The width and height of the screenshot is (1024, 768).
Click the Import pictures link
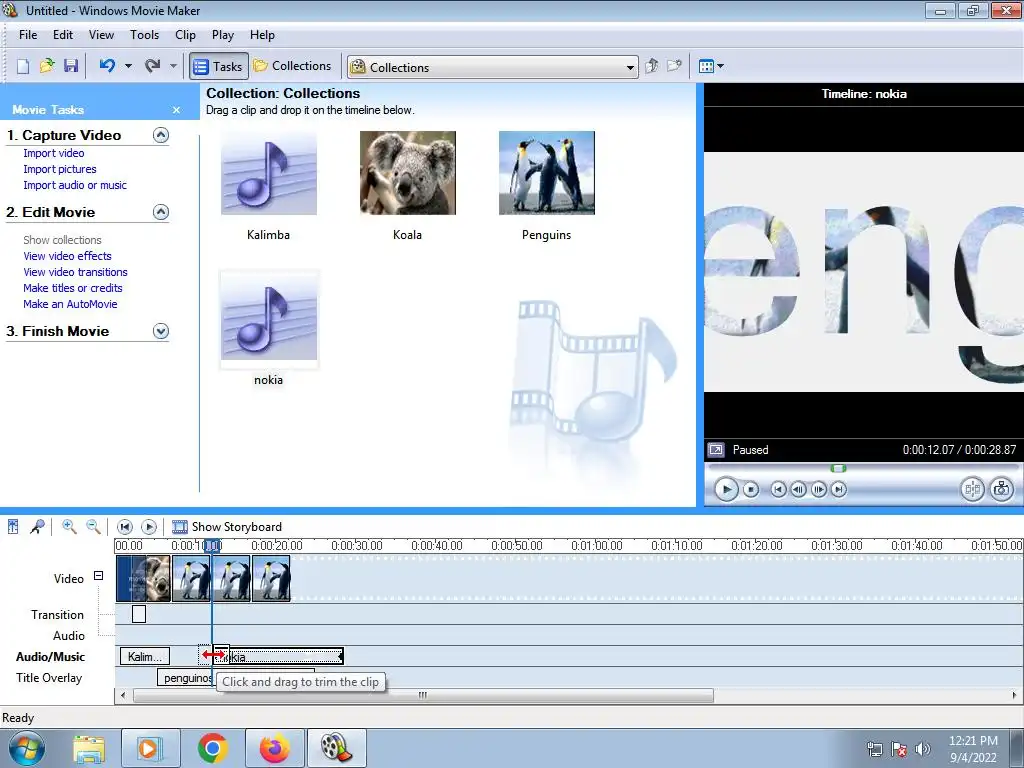(x=59, y=169)
